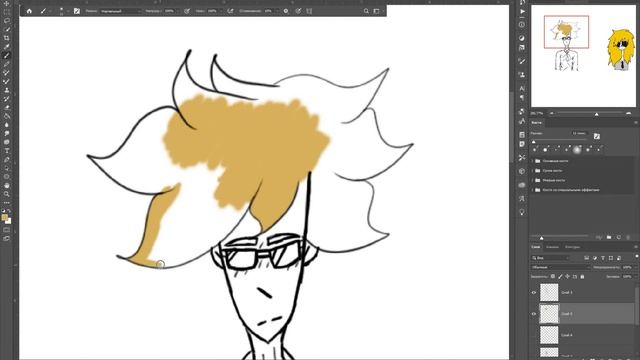Click the Navigator preview thumbnail
The image size is (640, 360).
click(583, 56)
